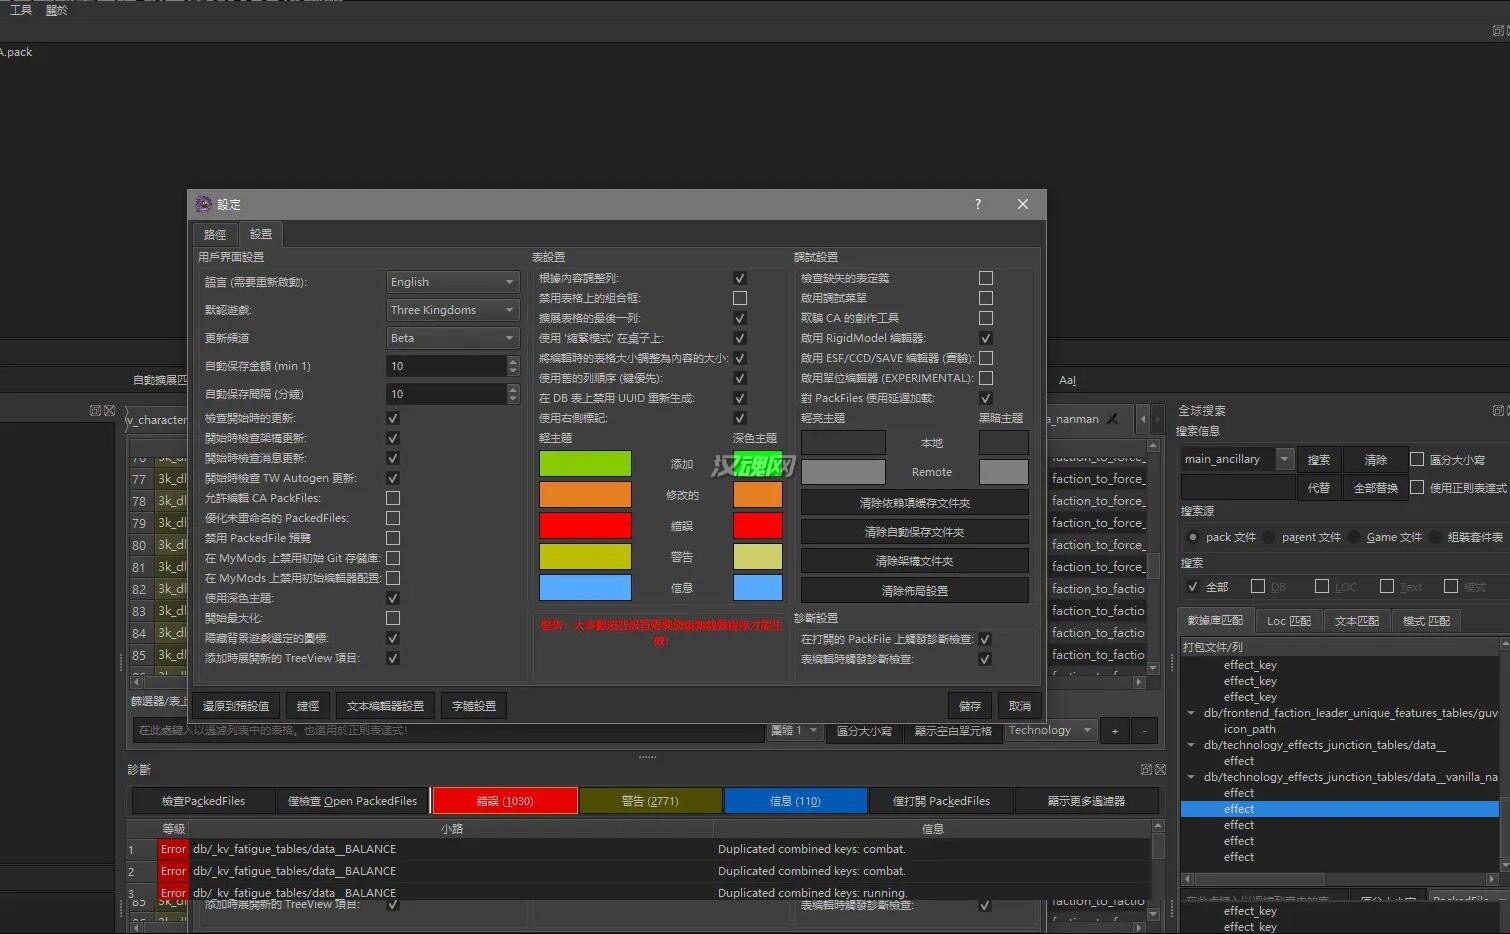Pick light theme 添加 green color swatch
Viewport: 1510px width, 934px height.
click(585, 463)
